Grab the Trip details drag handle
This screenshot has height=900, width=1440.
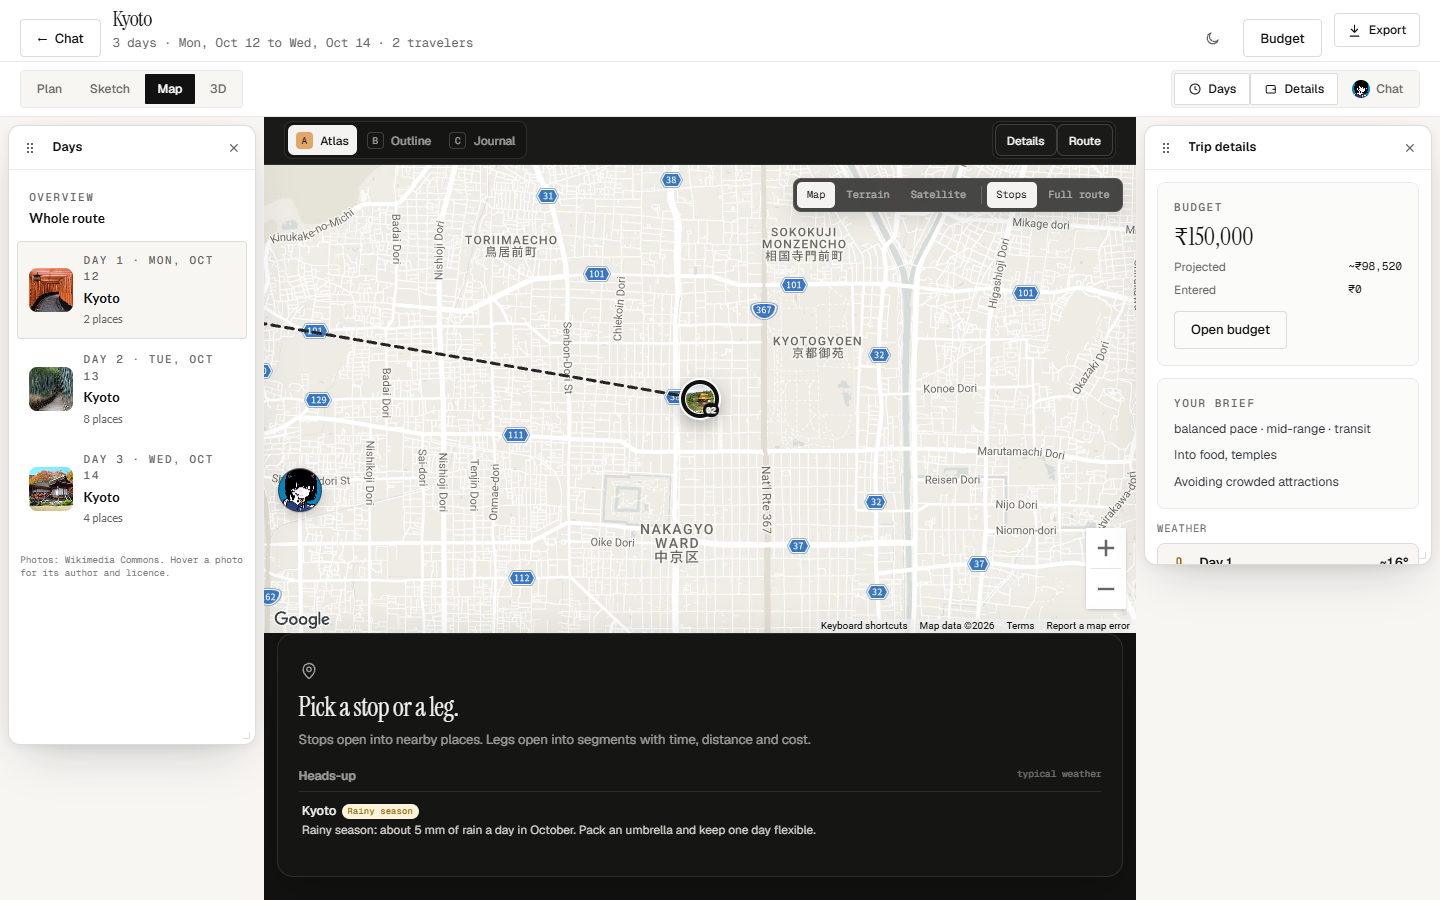[1166, 148]
